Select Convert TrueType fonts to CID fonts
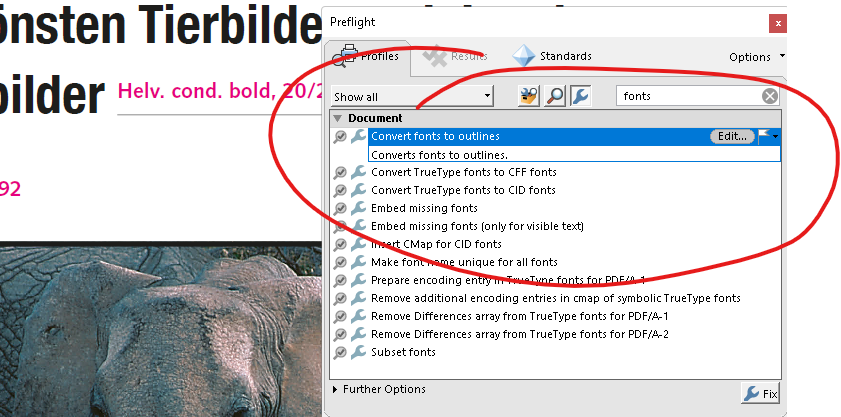 click(x=463, y=190)
